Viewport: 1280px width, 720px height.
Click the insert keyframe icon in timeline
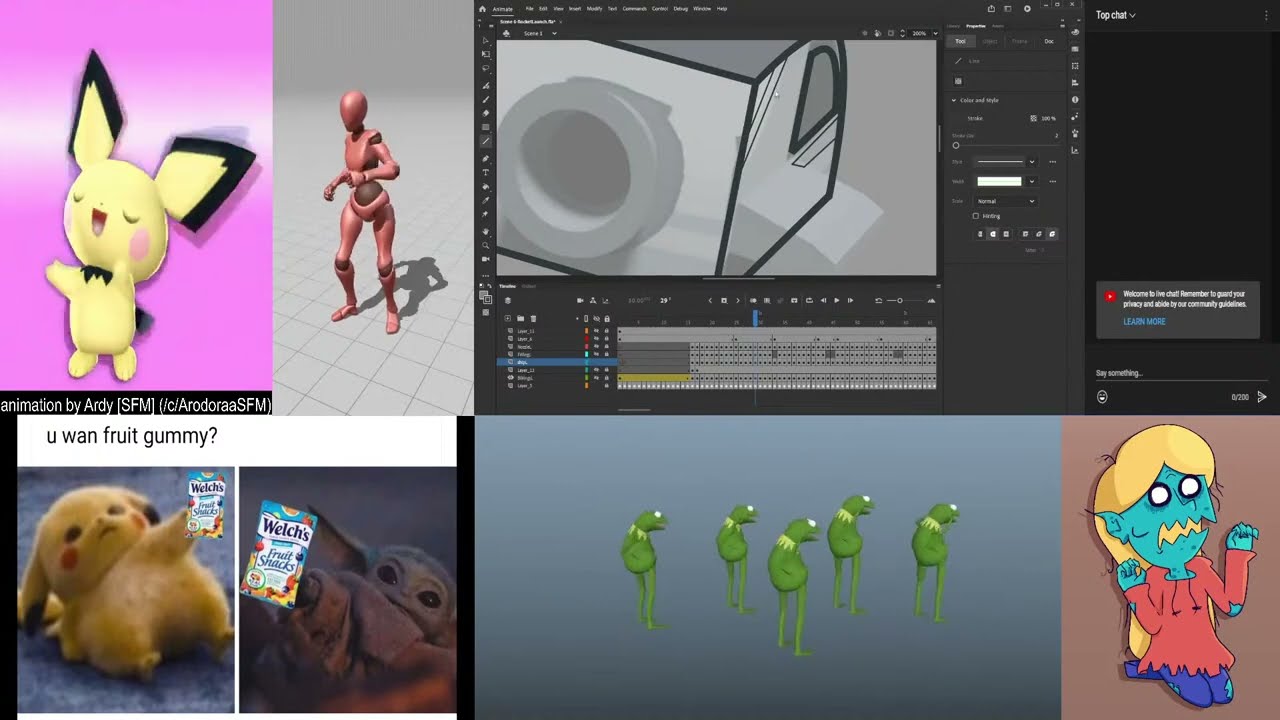point(724,301)
